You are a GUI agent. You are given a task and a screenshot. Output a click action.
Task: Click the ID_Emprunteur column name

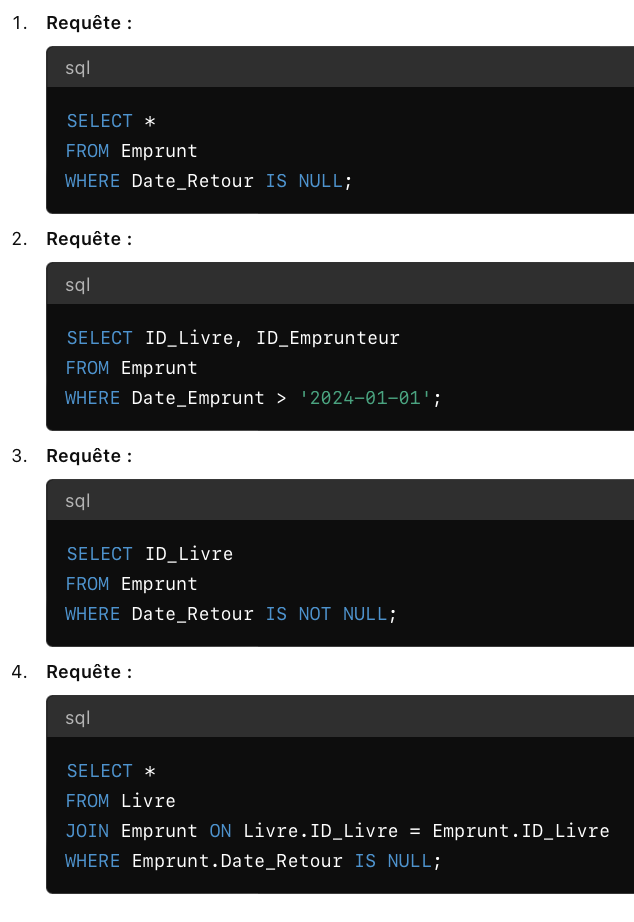[x=327, y=338]
